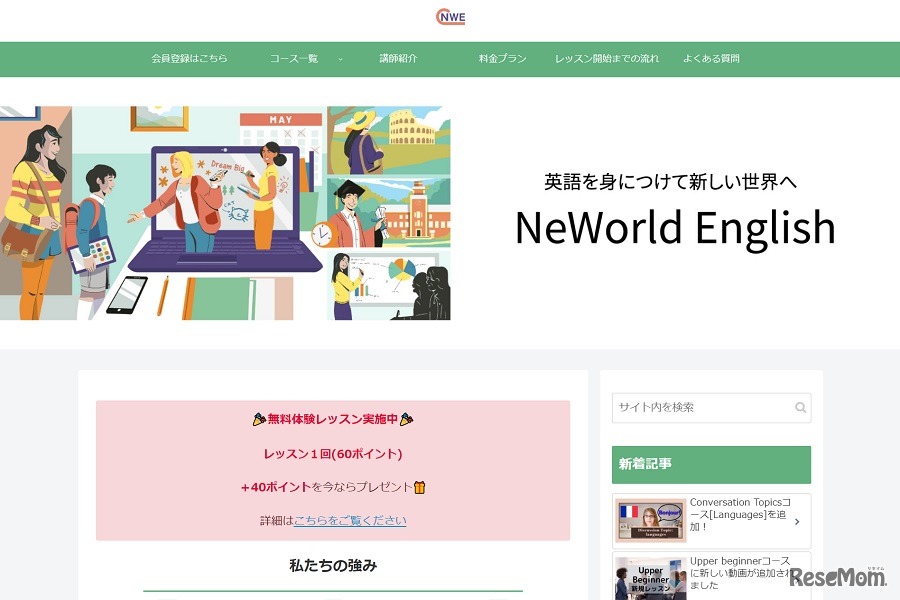The width and height of the screenshot is (900, 600).
Task: Click the 会員登録はこちら navigation link
Action: click(x=188, y=59)
